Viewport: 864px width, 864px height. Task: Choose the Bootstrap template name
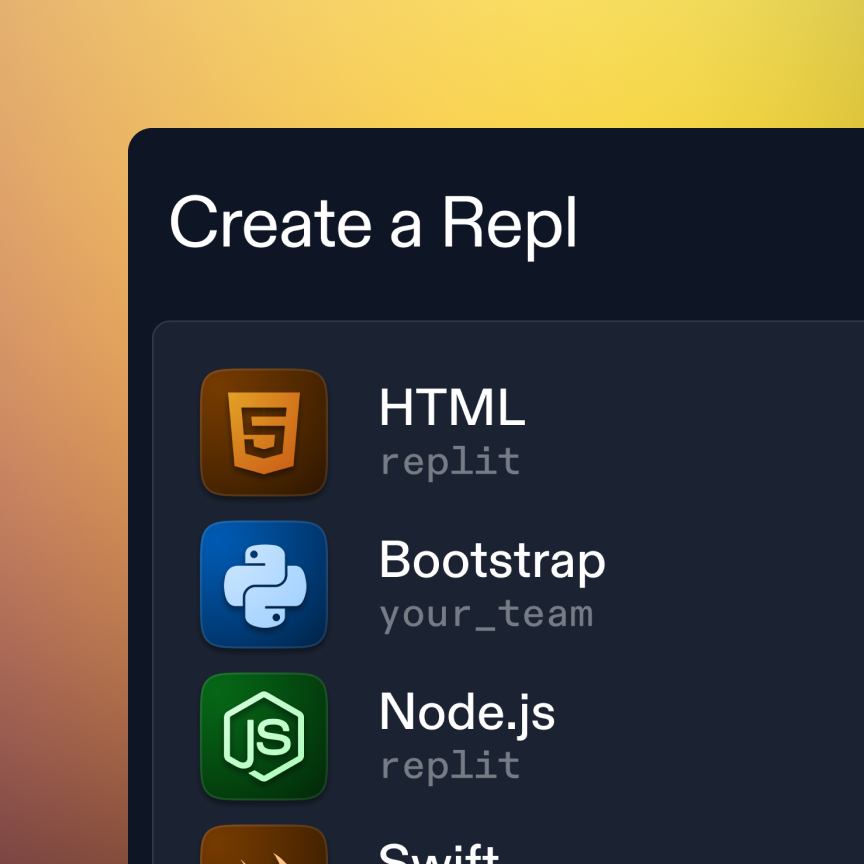[x=492, y=560]
